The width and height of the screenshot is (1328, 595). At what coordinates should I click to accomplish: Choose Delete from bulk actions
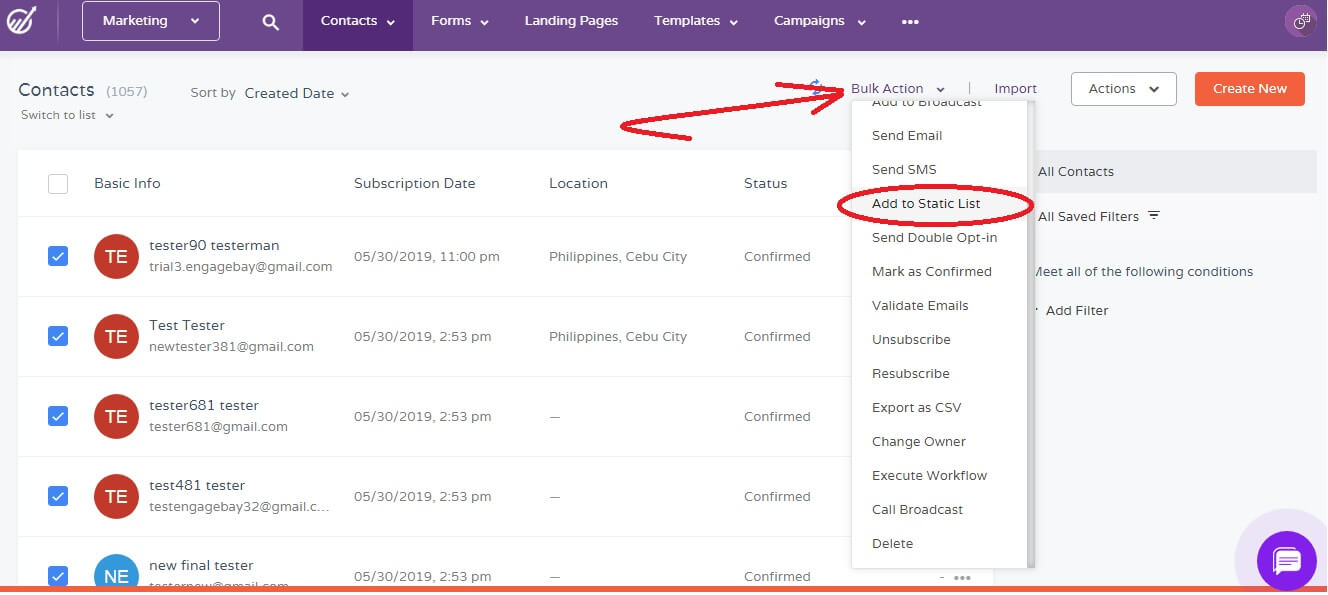(892, 544)
